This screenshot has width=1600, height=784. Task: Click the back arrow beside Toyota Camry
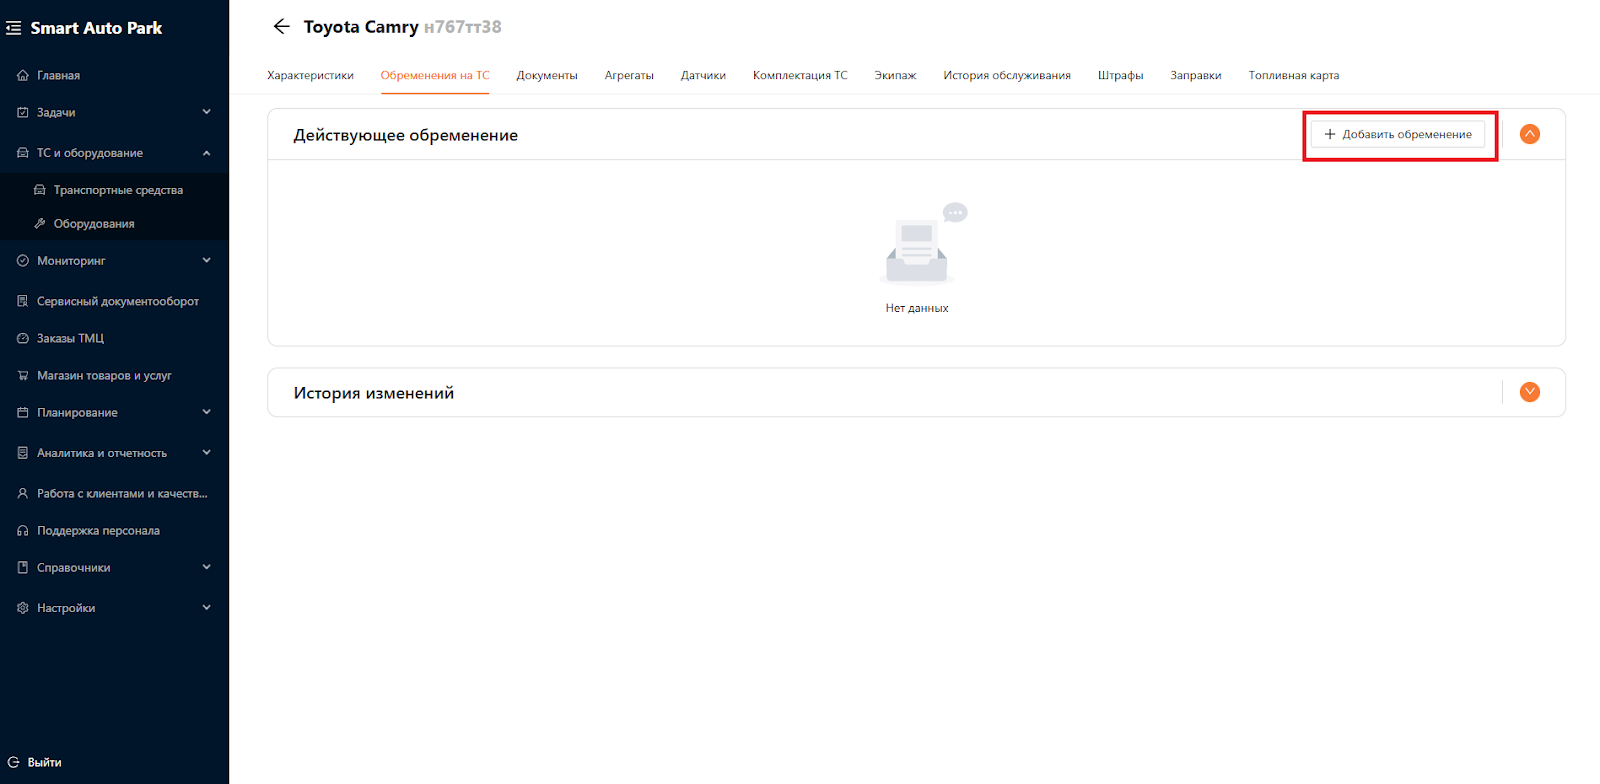(x=281, y=27)
